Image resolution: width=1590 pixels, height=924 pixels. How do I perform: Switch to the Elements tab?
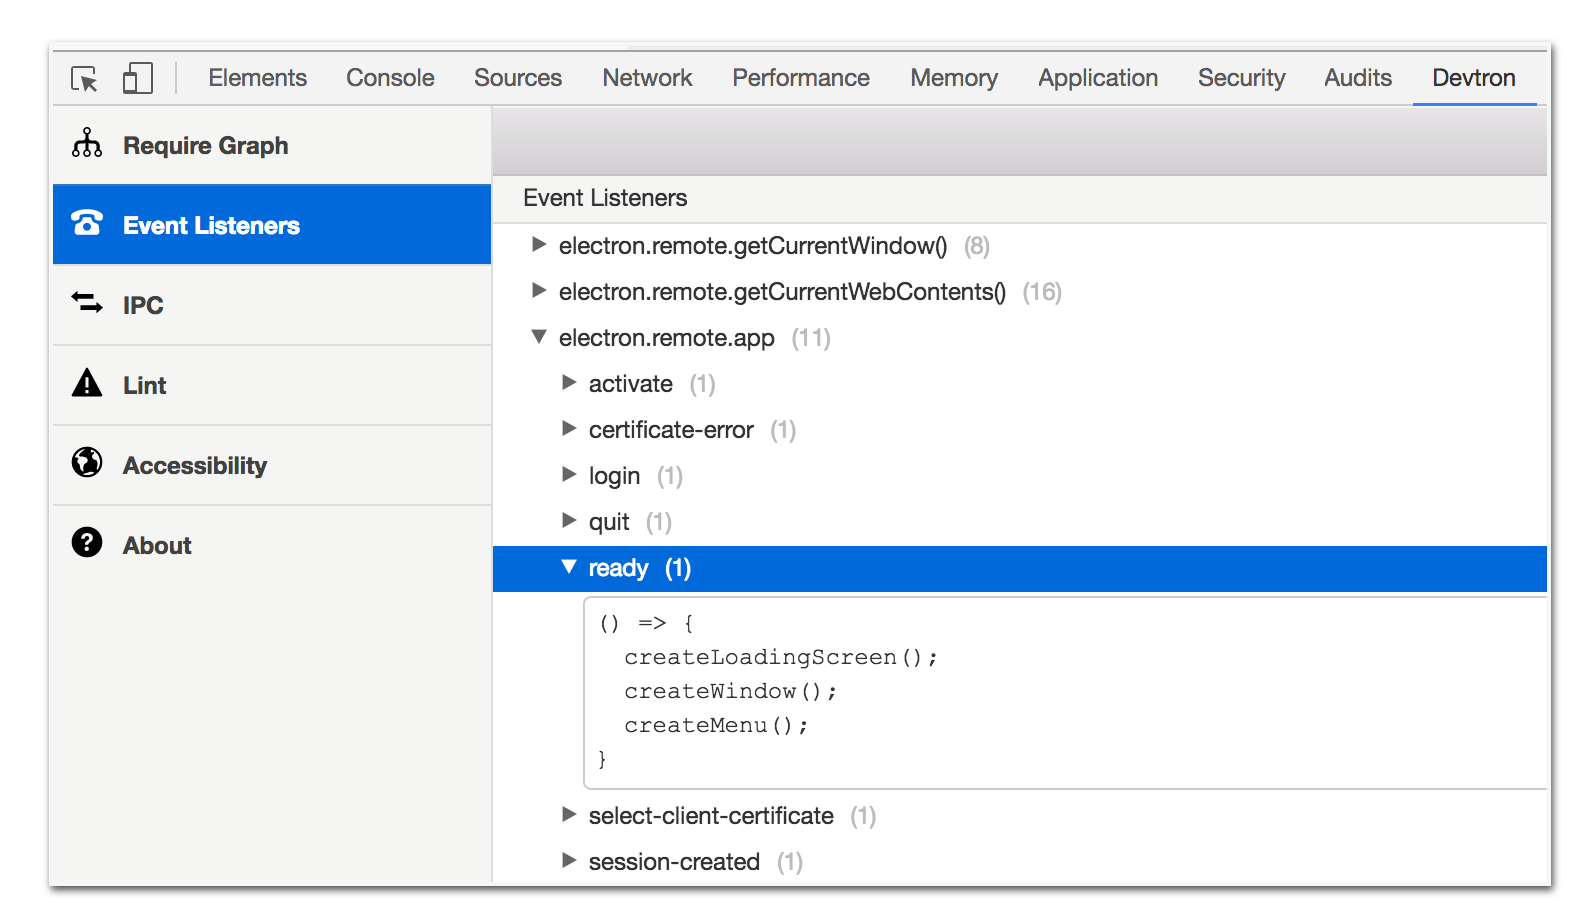click(x=257, y=78)
